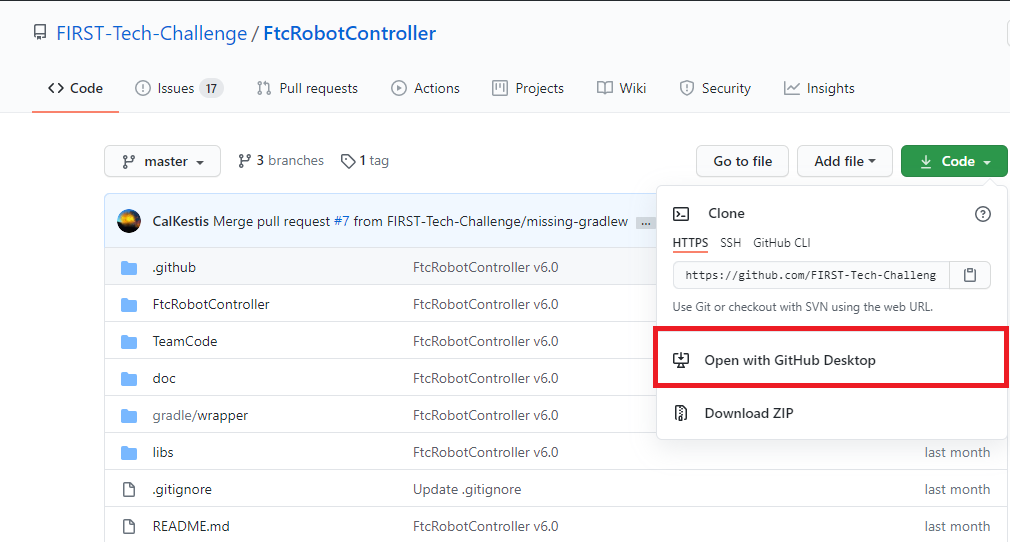The width and height of the screenshot is (1010, 542).
Task: View the 3 branches link
Action: point(281,160)
